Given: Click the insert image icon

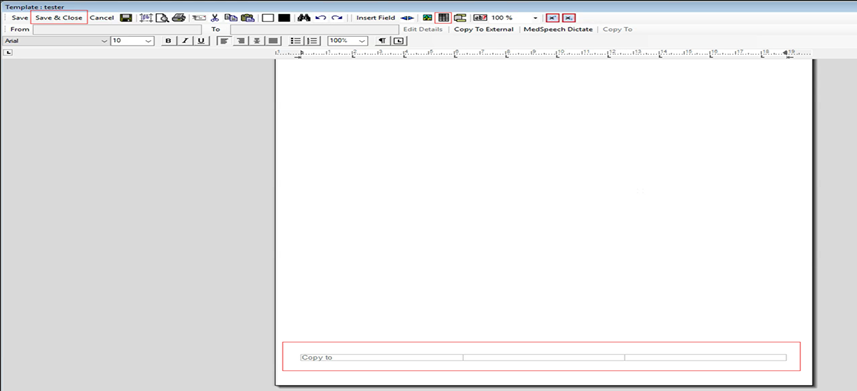Looking at the screenshot, I should [427, 18].
